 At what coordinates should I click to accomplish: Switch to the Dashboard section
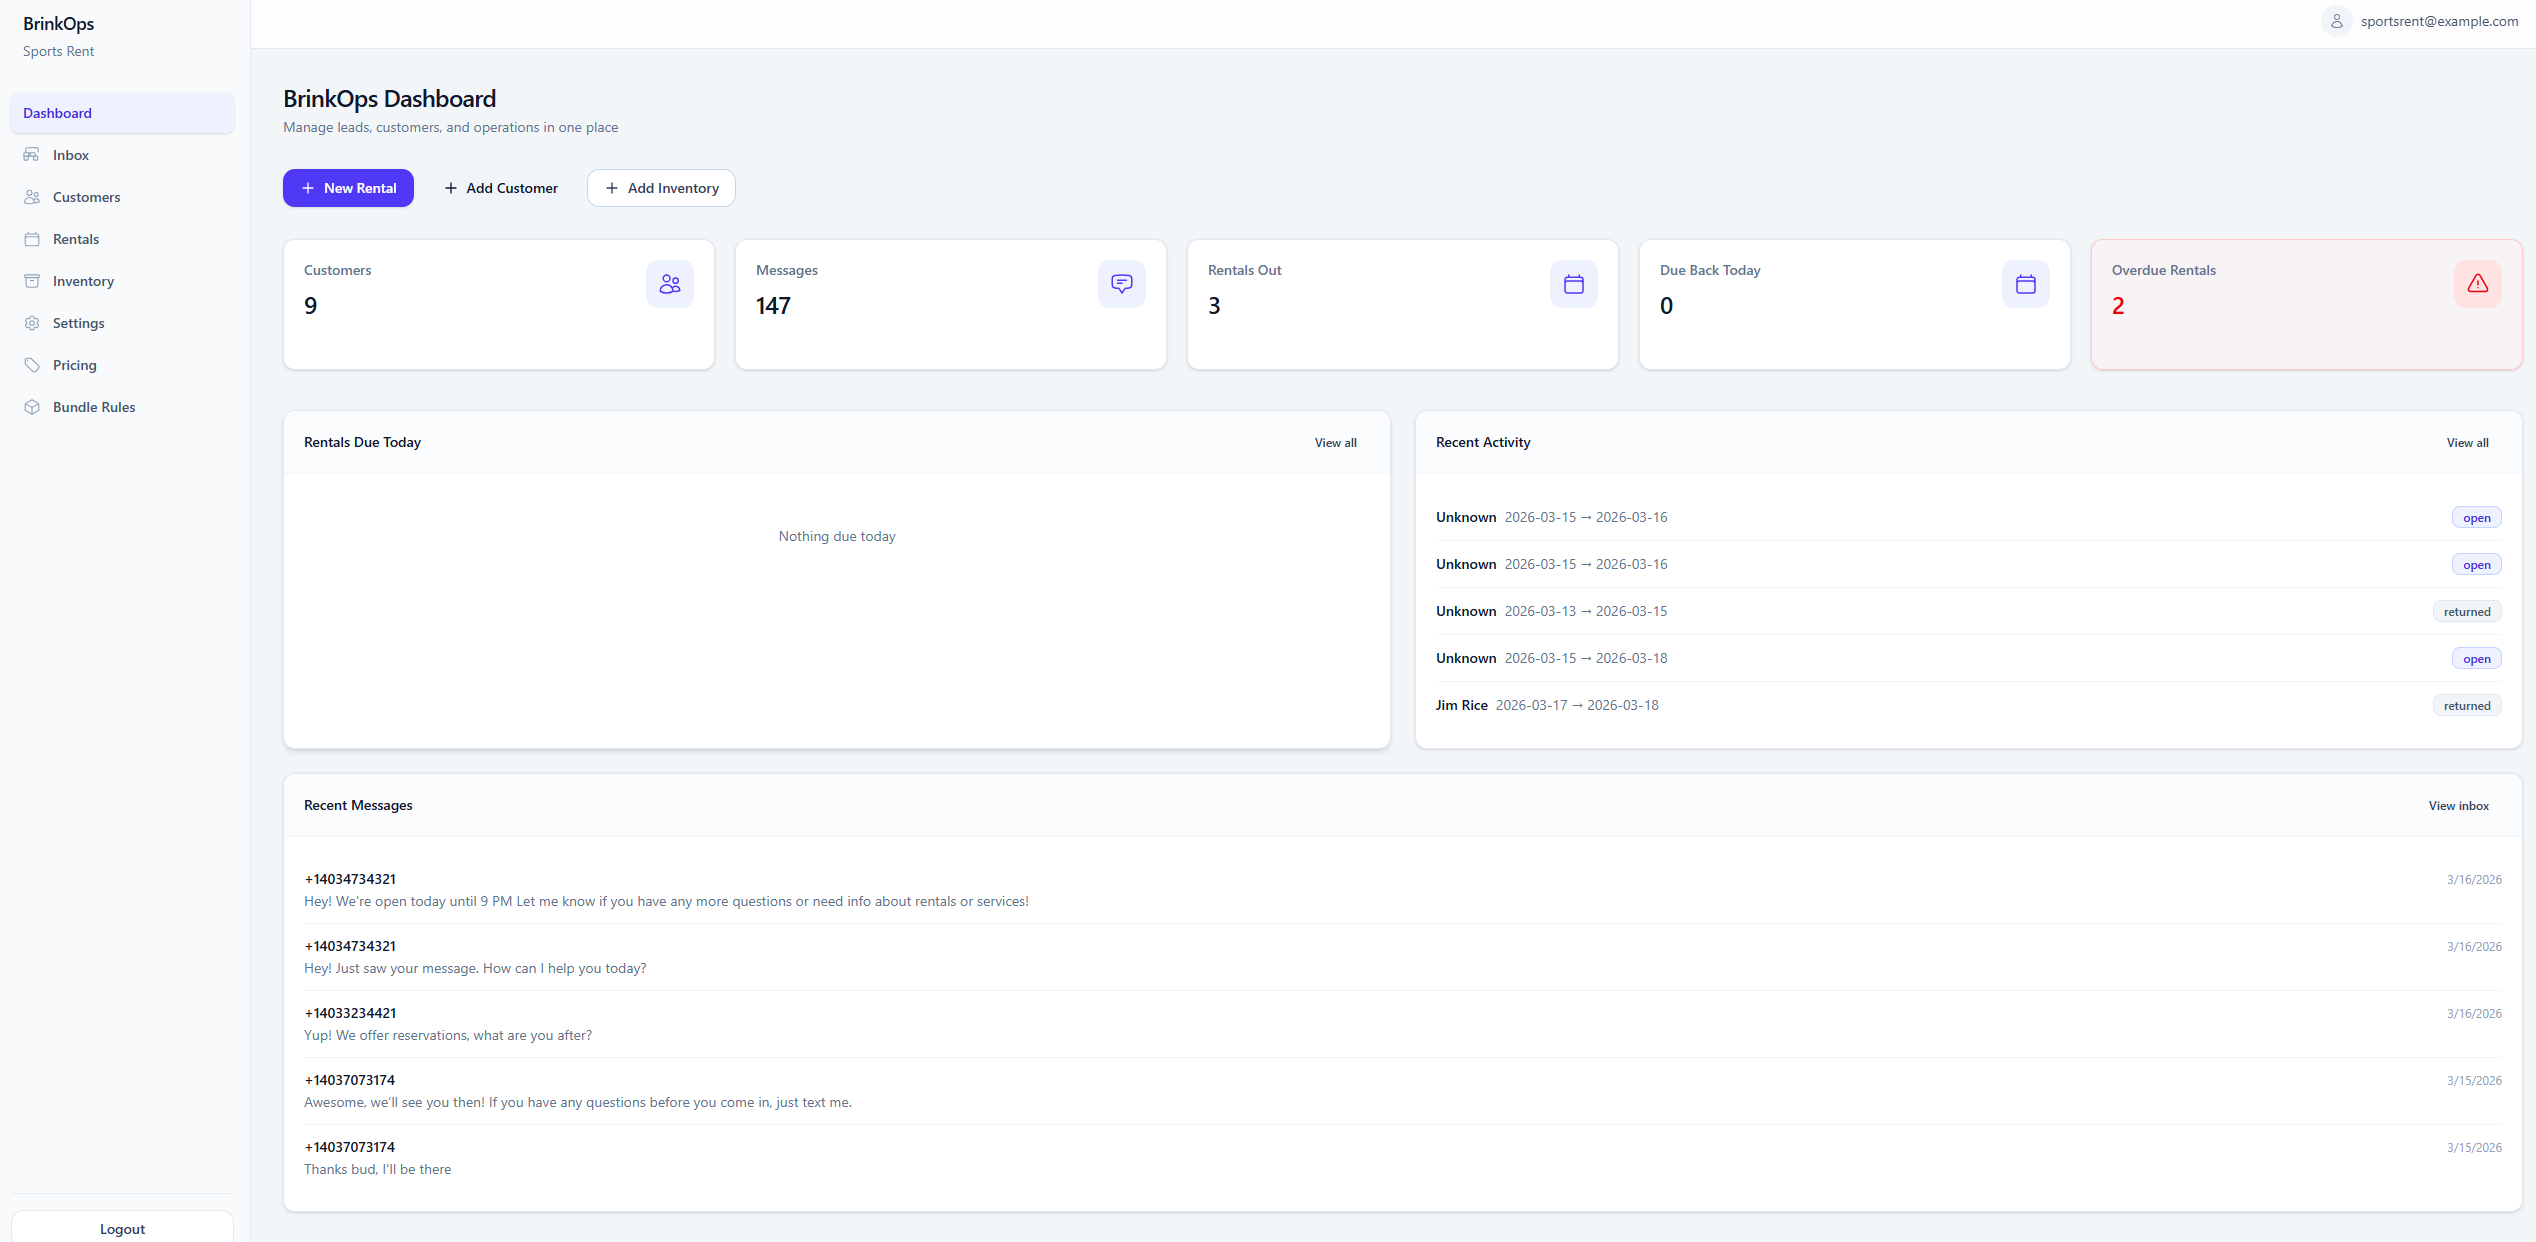[57, 112]
